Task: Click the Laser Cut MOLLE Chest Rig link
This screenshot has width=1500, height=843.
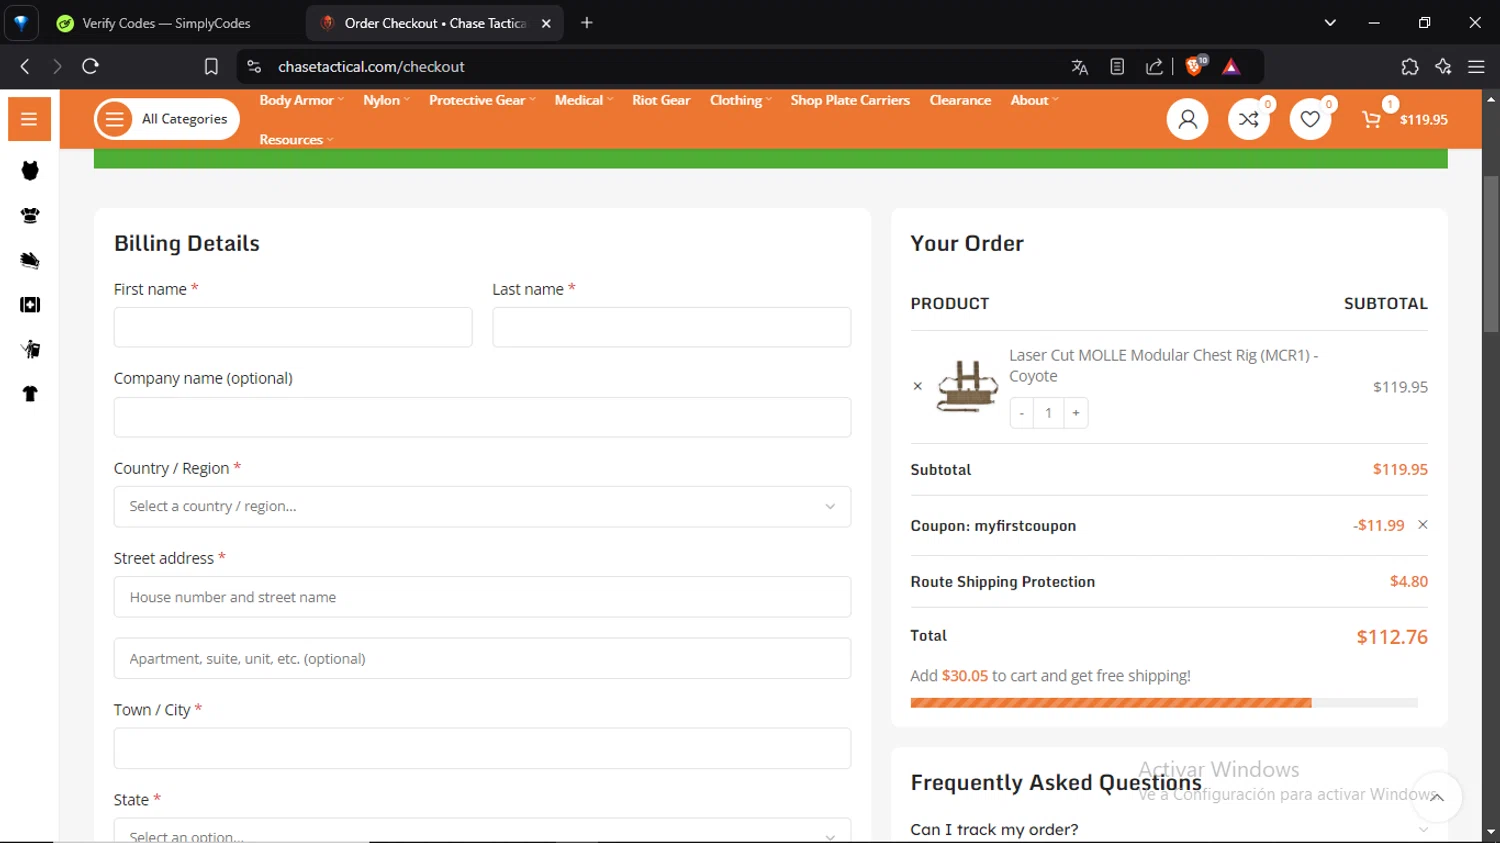Action: (x=1163, y=366)
